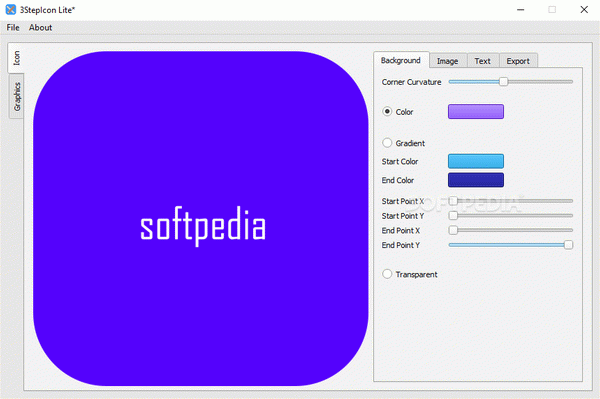The width and height of the screenshot is (600, 399).
Task: Switch to the Icon vertical tab
Action: (16, 58)
